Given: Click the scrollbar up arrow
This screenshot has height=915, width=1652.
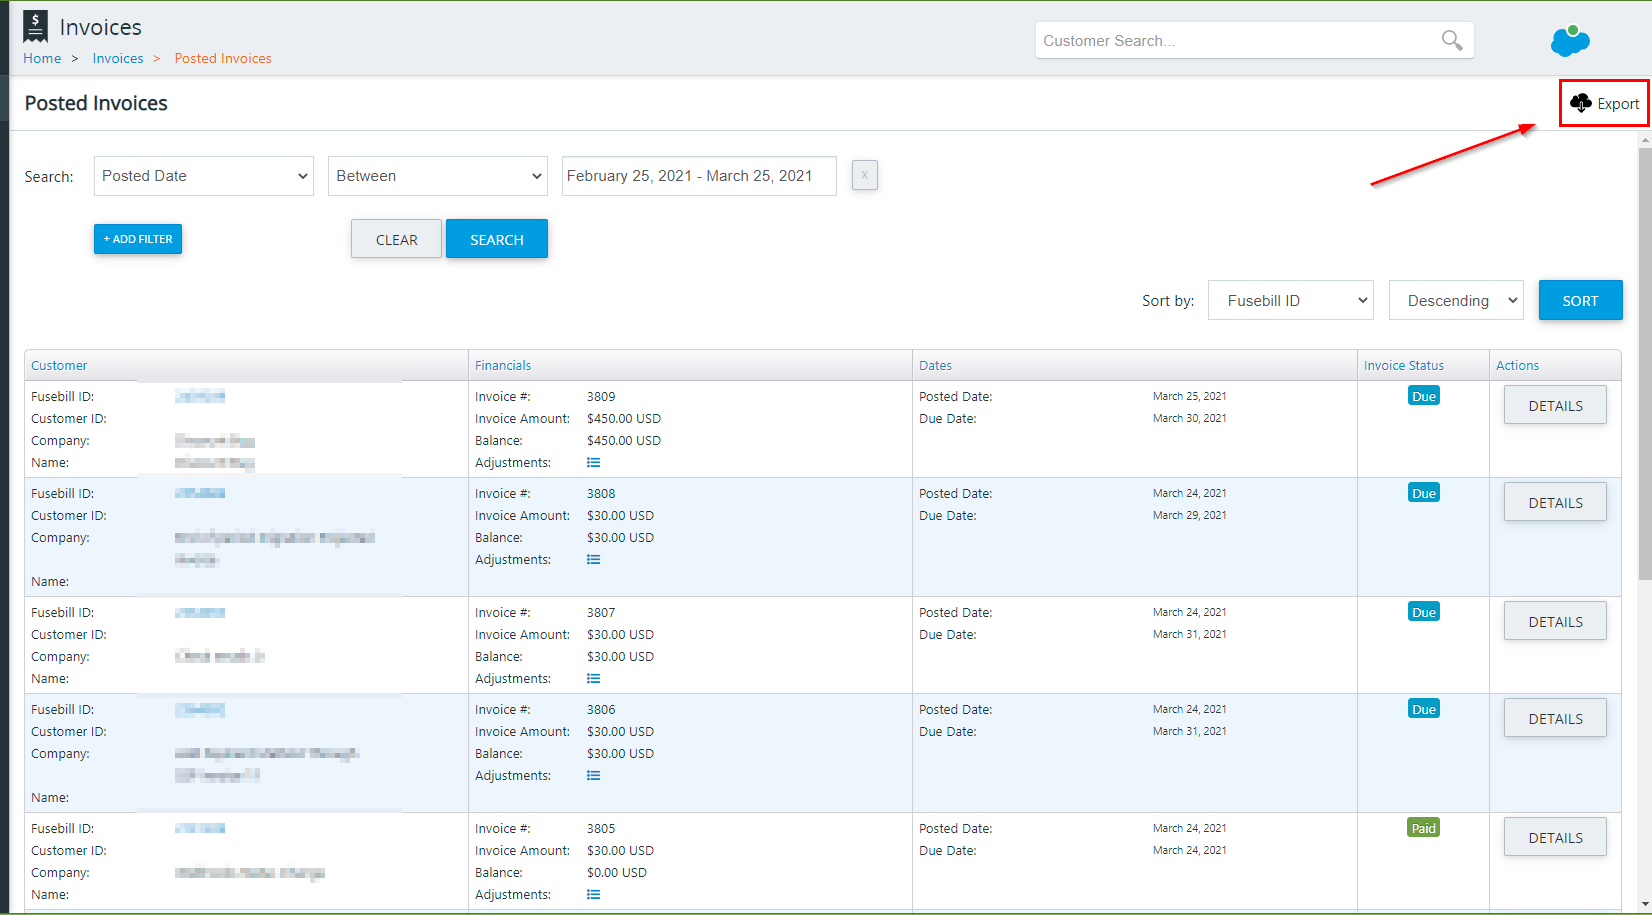Looking at the screenshot, I should 1645,141.
